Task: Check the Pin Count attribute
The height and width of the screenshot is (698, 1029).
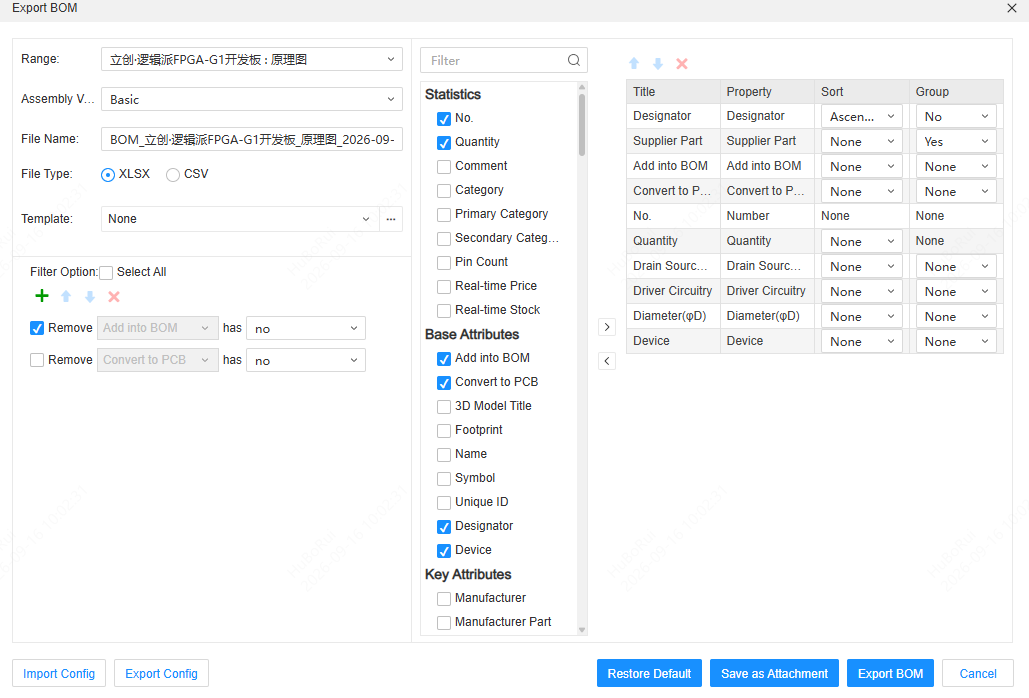Action: click(x=444, y=262)
